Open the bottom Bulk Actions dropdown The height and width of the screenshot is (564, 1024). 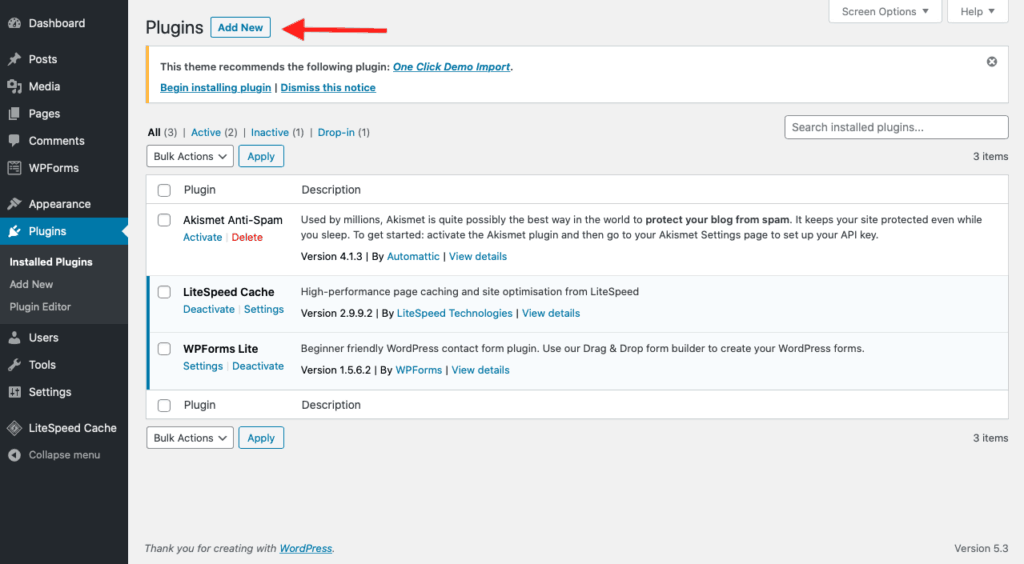coord(190,438)
